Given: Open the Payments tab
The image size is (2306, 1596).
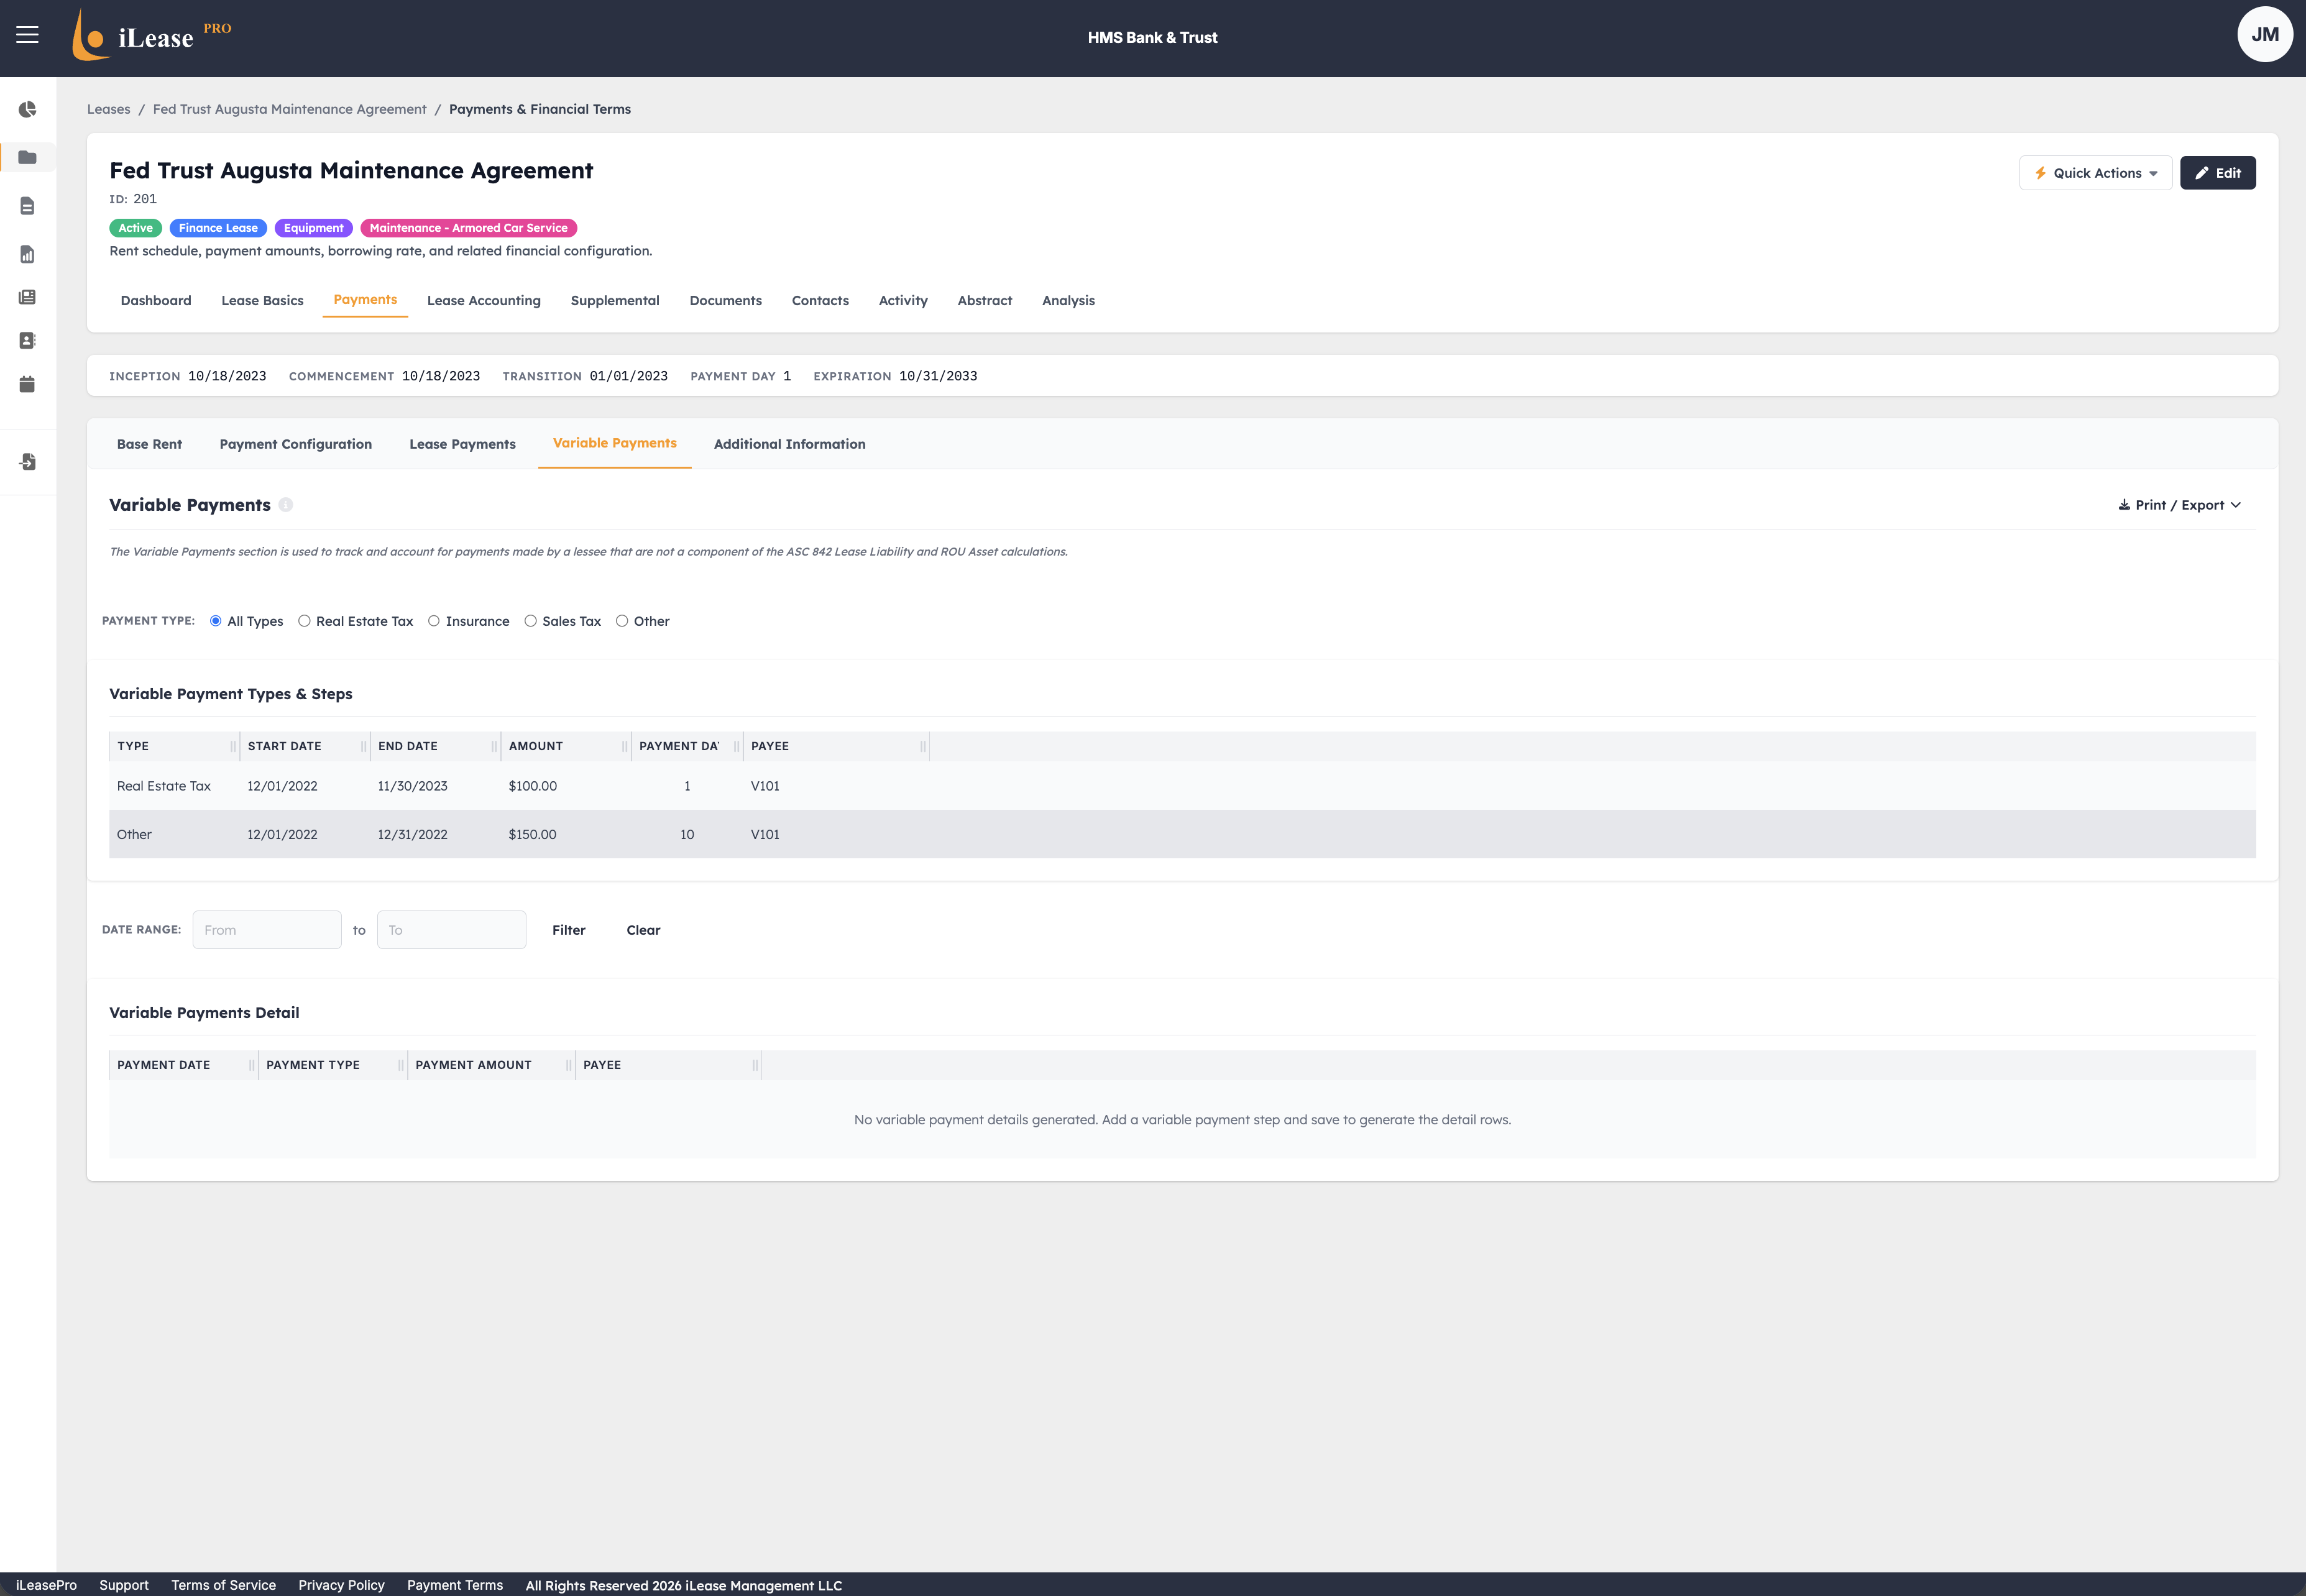Looking at the screenshot, I should point(365,300).
